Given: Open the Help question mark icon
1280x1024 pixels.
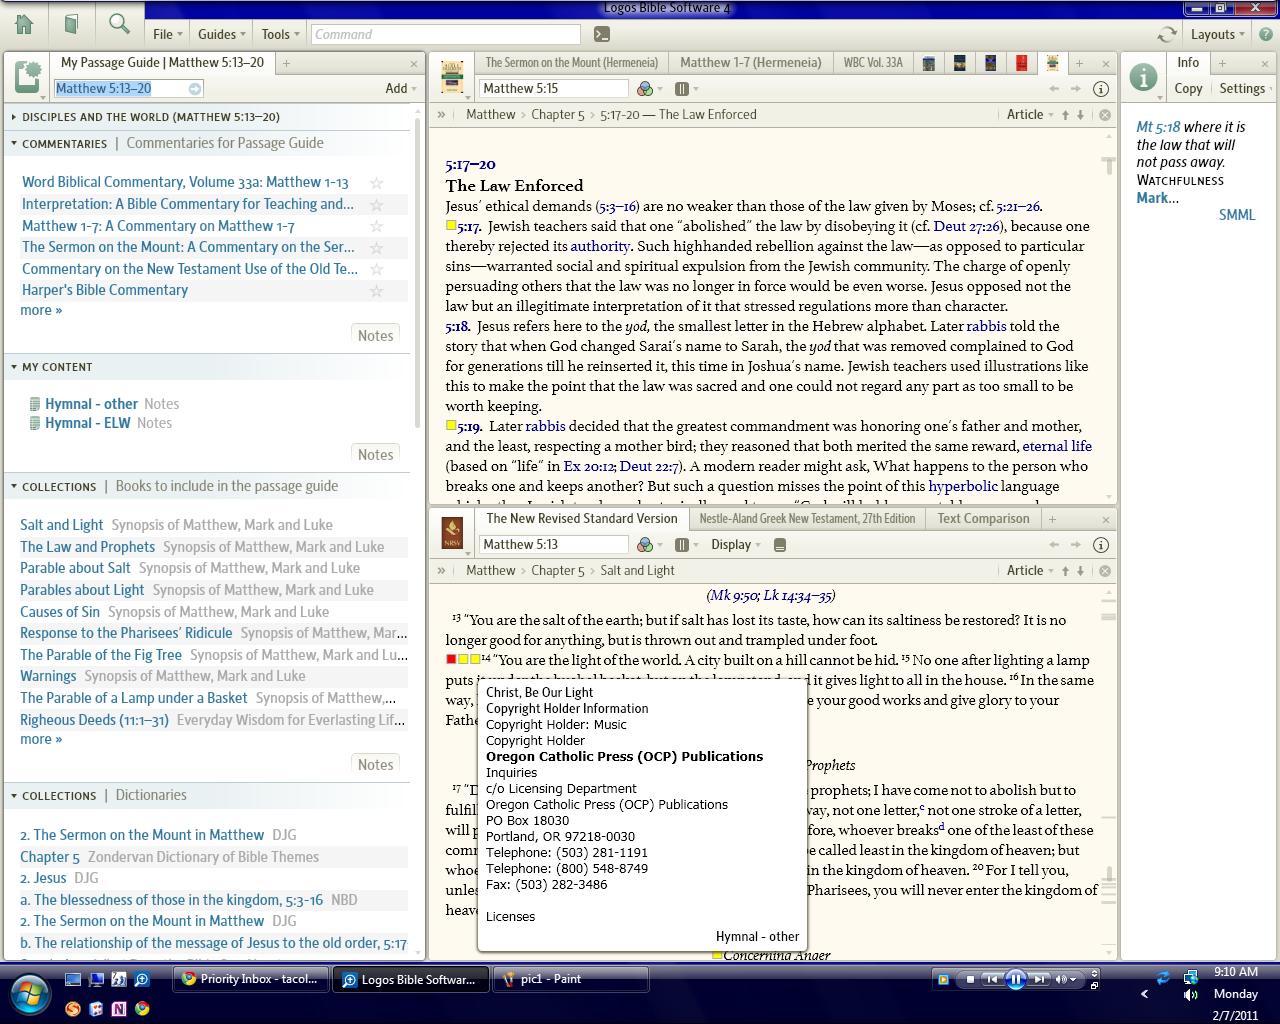Looking at the screenshot, I should coord(1265,34).
